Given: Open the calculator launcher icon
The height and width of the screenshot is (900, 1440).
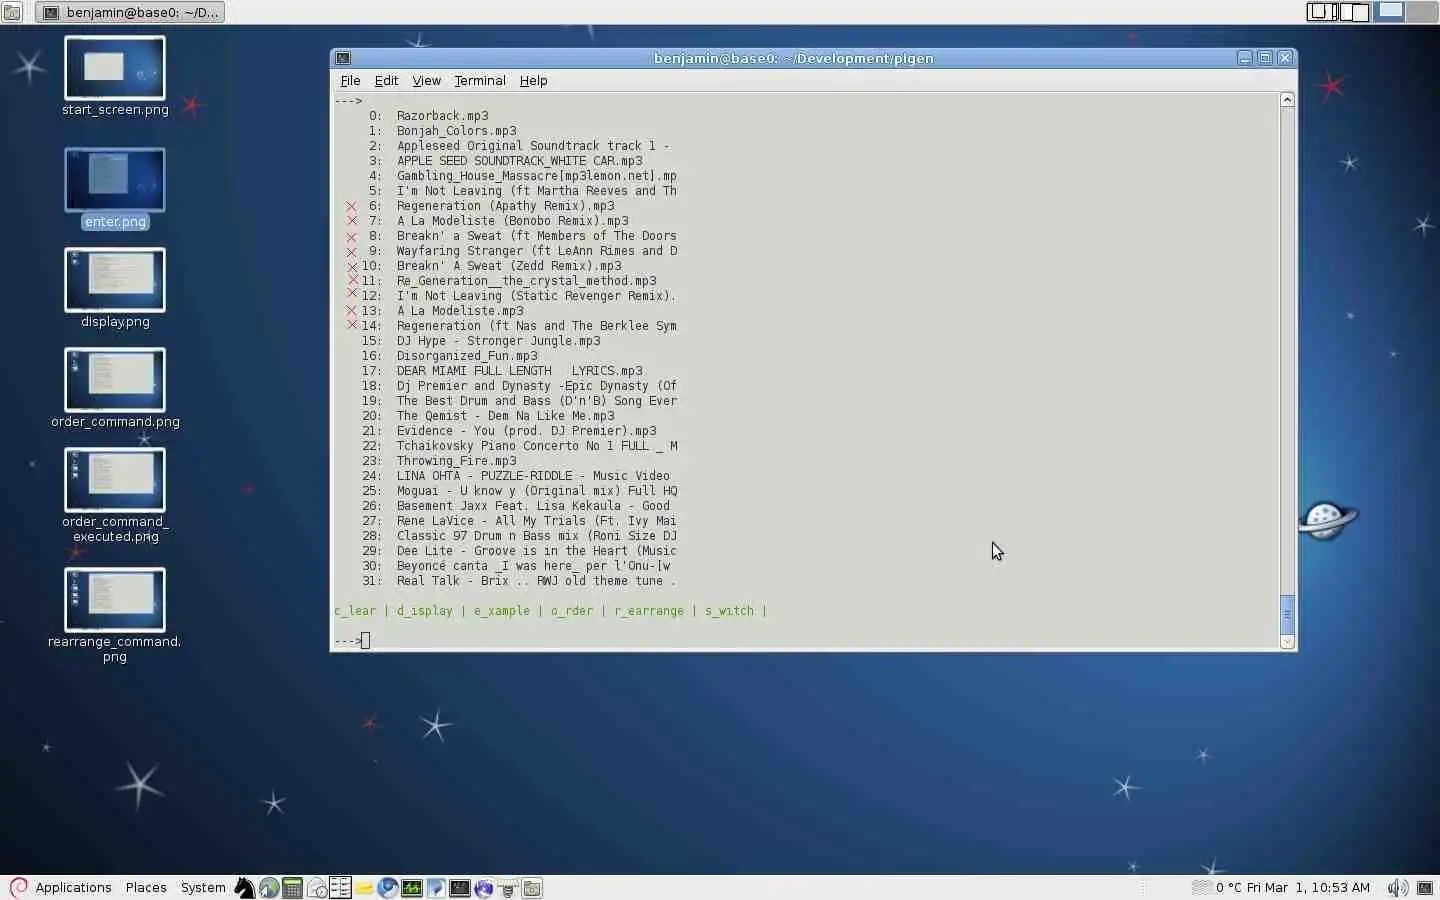Looking at the screenshot, I should [292, 888].
